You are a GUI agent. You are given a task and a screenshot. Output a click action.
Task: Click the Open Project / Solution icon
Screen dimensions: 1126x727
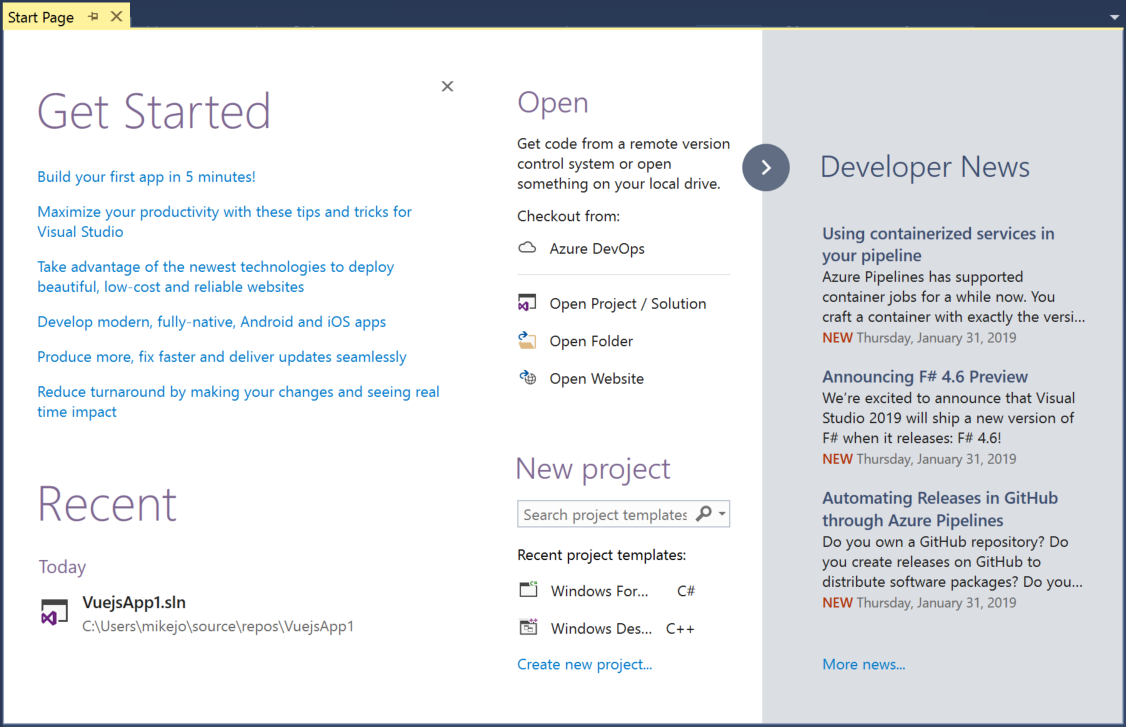coord(527,303)
